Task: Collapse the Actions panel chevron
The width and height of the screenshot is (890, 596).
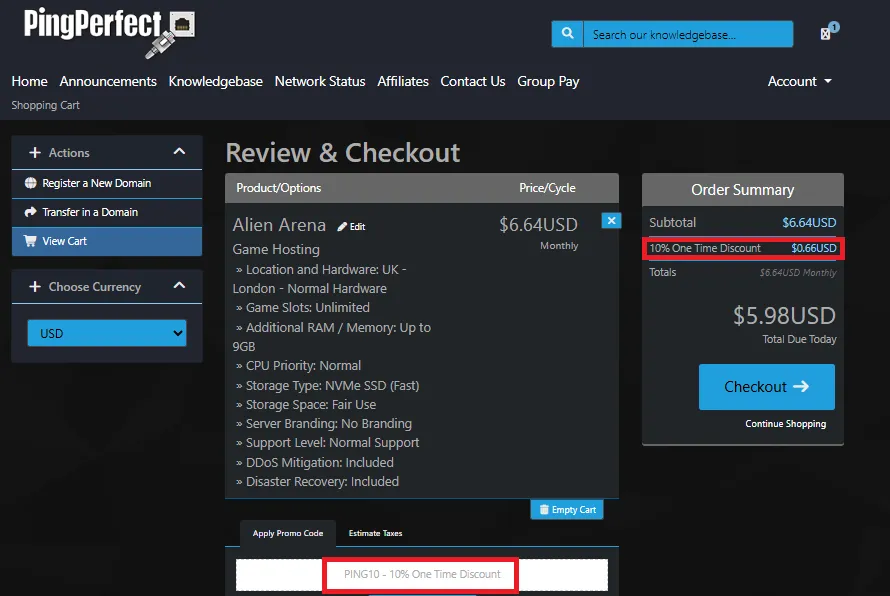Action: 179,152
